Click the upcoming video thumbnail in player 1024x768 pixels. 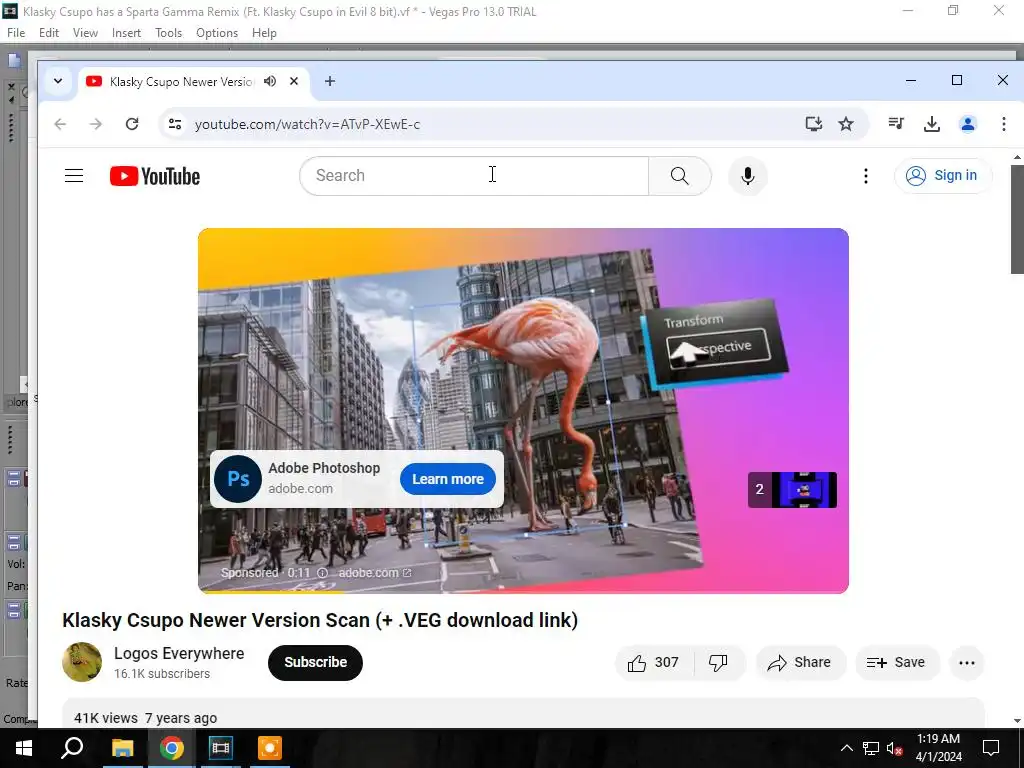(x=792, y=490)
